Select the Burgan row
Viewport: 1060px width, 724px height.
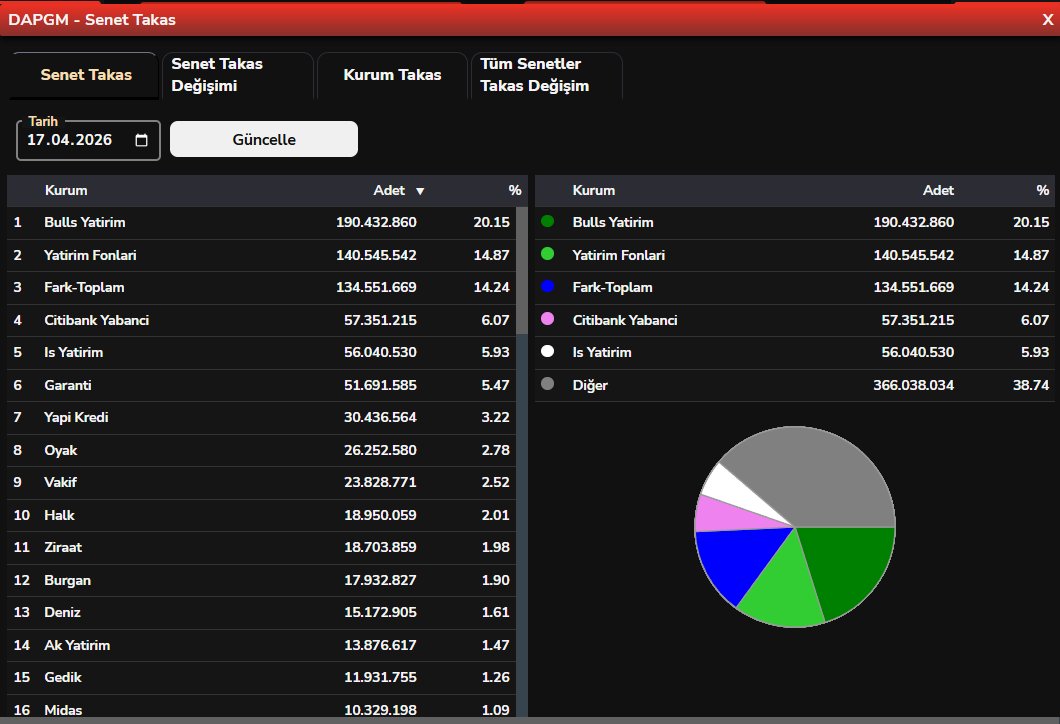click(x=261, y=579)
